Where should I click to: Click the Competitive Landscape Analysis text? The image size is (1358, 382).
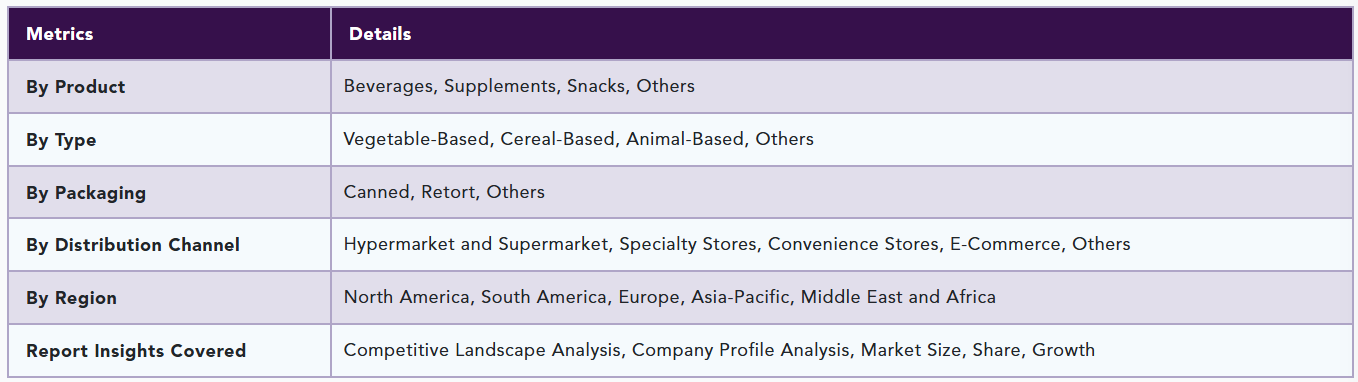(483, 350)
